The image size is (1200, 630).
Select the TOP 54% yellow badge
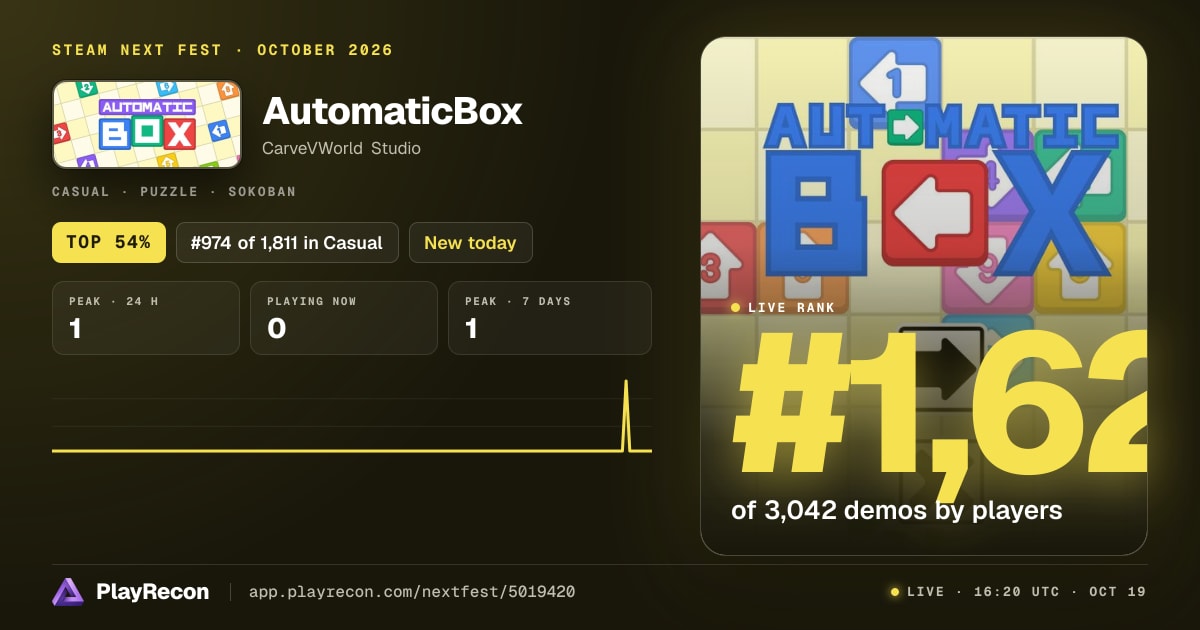pyautogui.click(x=109, y=242)
